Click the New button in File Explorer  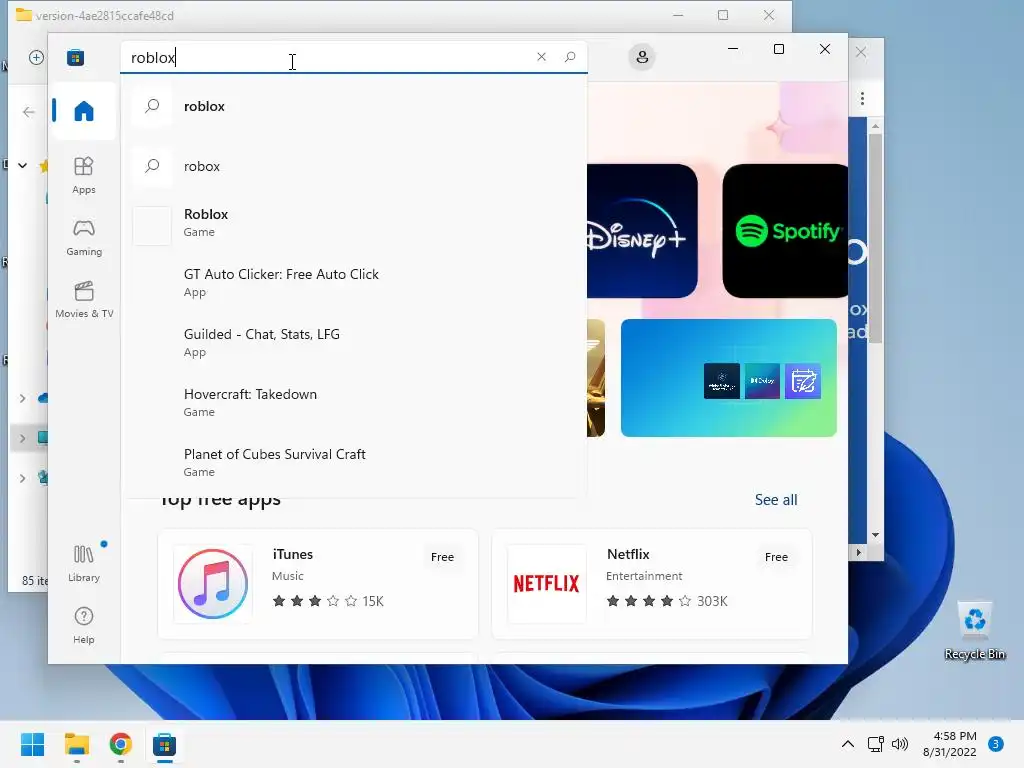coord(37,57)
